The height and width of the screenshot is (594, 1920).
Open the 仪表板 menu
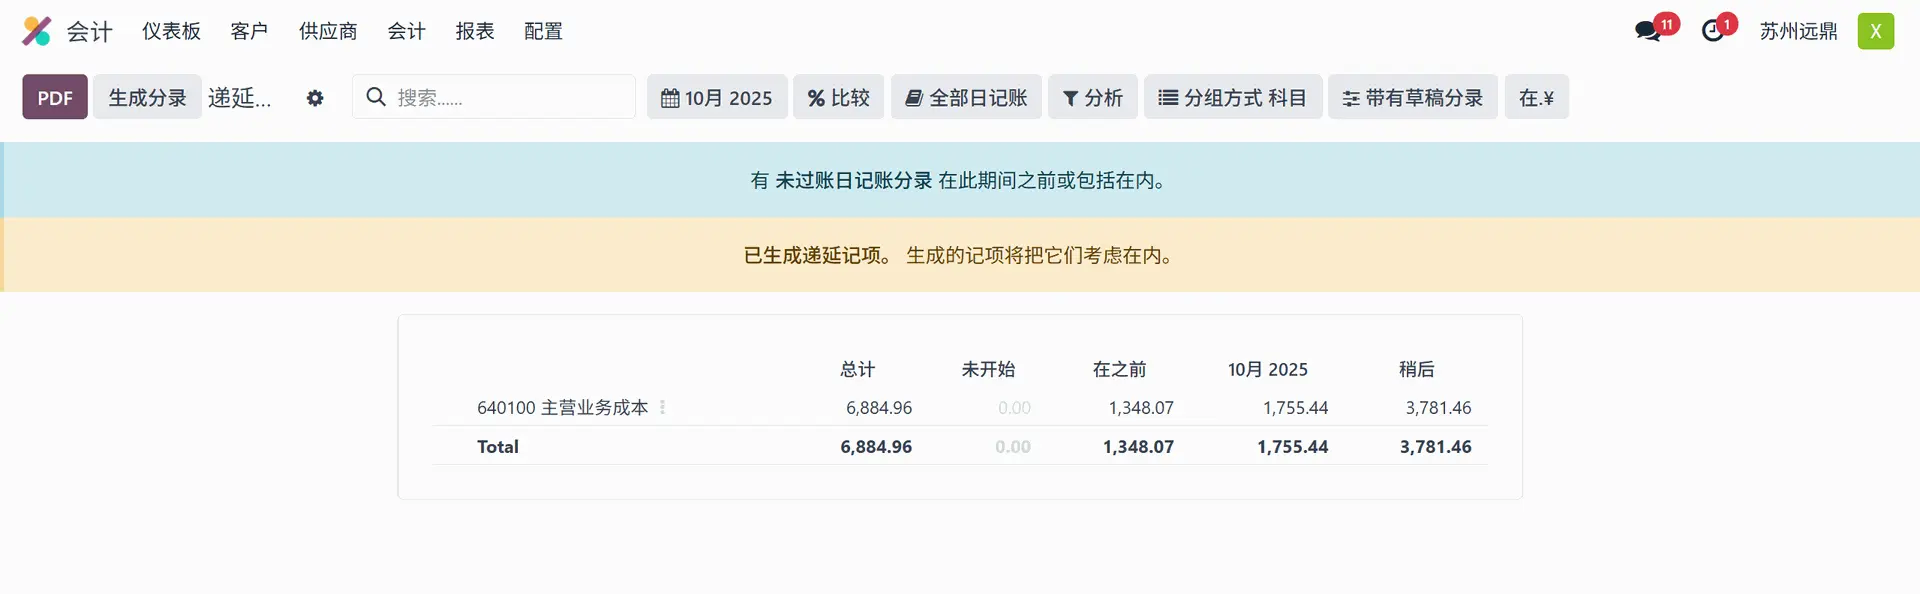[x=171, y=31]
